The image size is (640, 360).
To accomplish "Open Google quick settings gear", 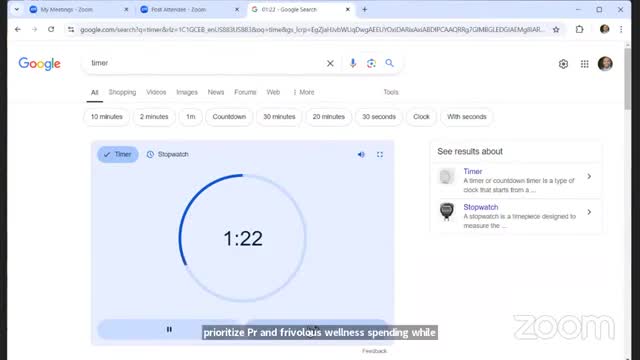I will click(x=563, y=64).
